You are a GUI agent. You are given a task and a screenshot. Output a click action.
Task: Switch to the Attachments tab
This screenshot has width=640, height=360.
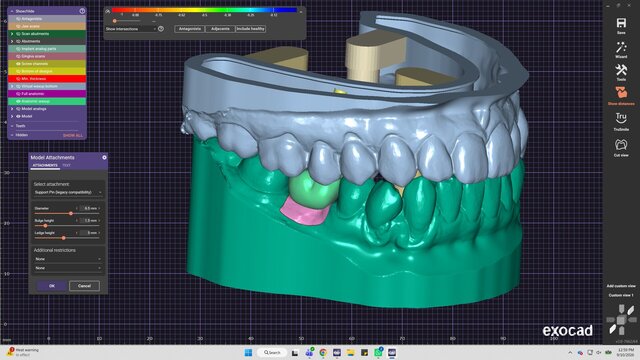tap(45, 165)
